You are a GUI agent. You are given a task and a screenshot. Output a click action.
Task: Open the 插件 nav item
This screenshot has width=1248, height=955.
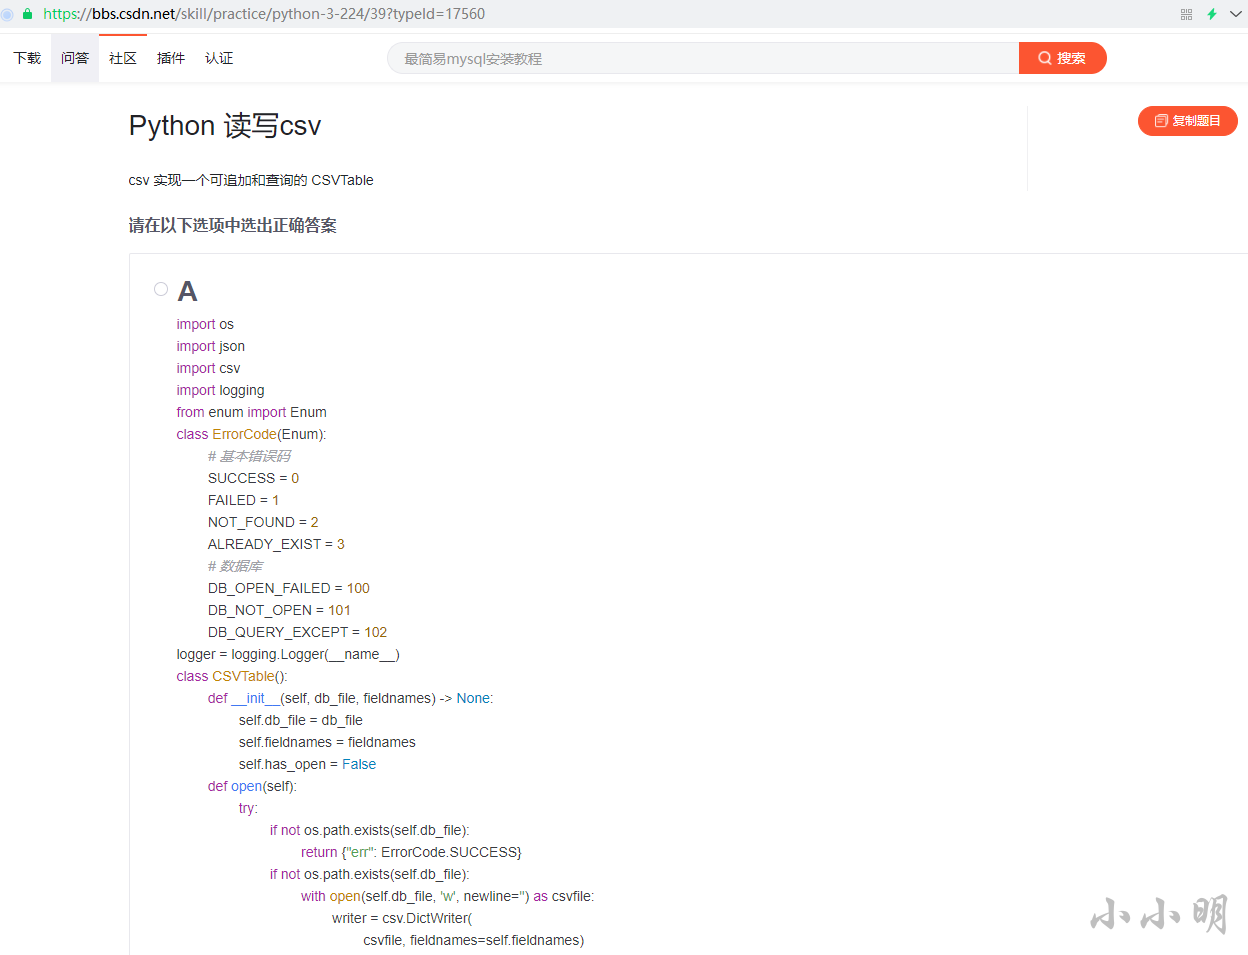[171, 58]
